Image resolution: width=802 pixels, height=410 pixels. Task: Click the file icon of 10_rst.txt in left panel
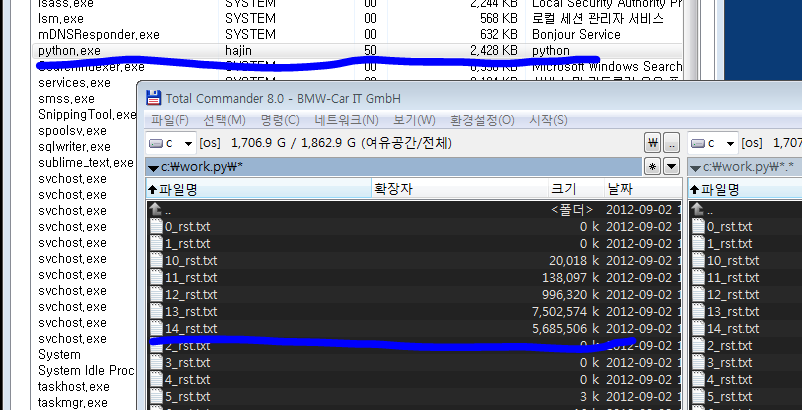point(156,261)
